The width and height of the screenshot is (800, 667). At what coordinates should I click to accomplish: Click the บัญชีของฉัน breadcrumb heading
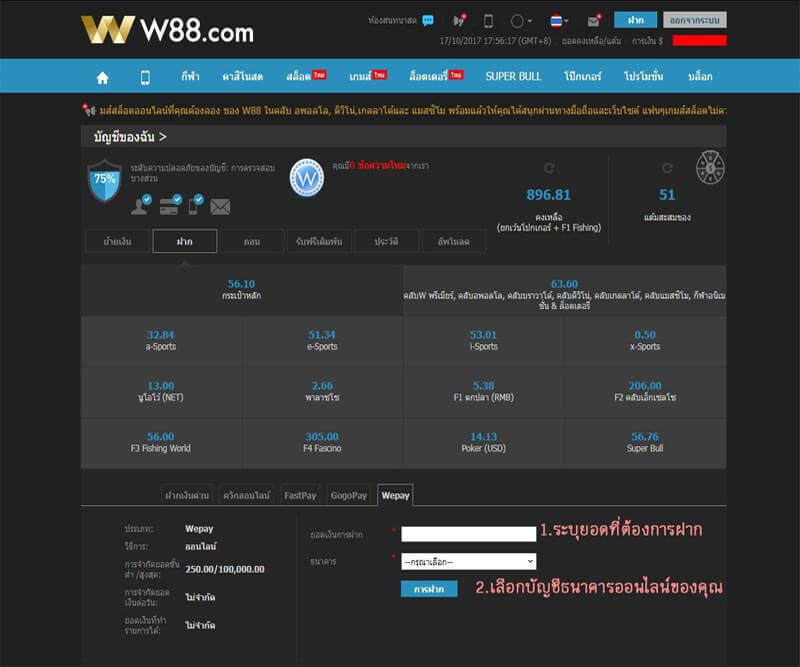pyautogui.click(x=130, y=137)
